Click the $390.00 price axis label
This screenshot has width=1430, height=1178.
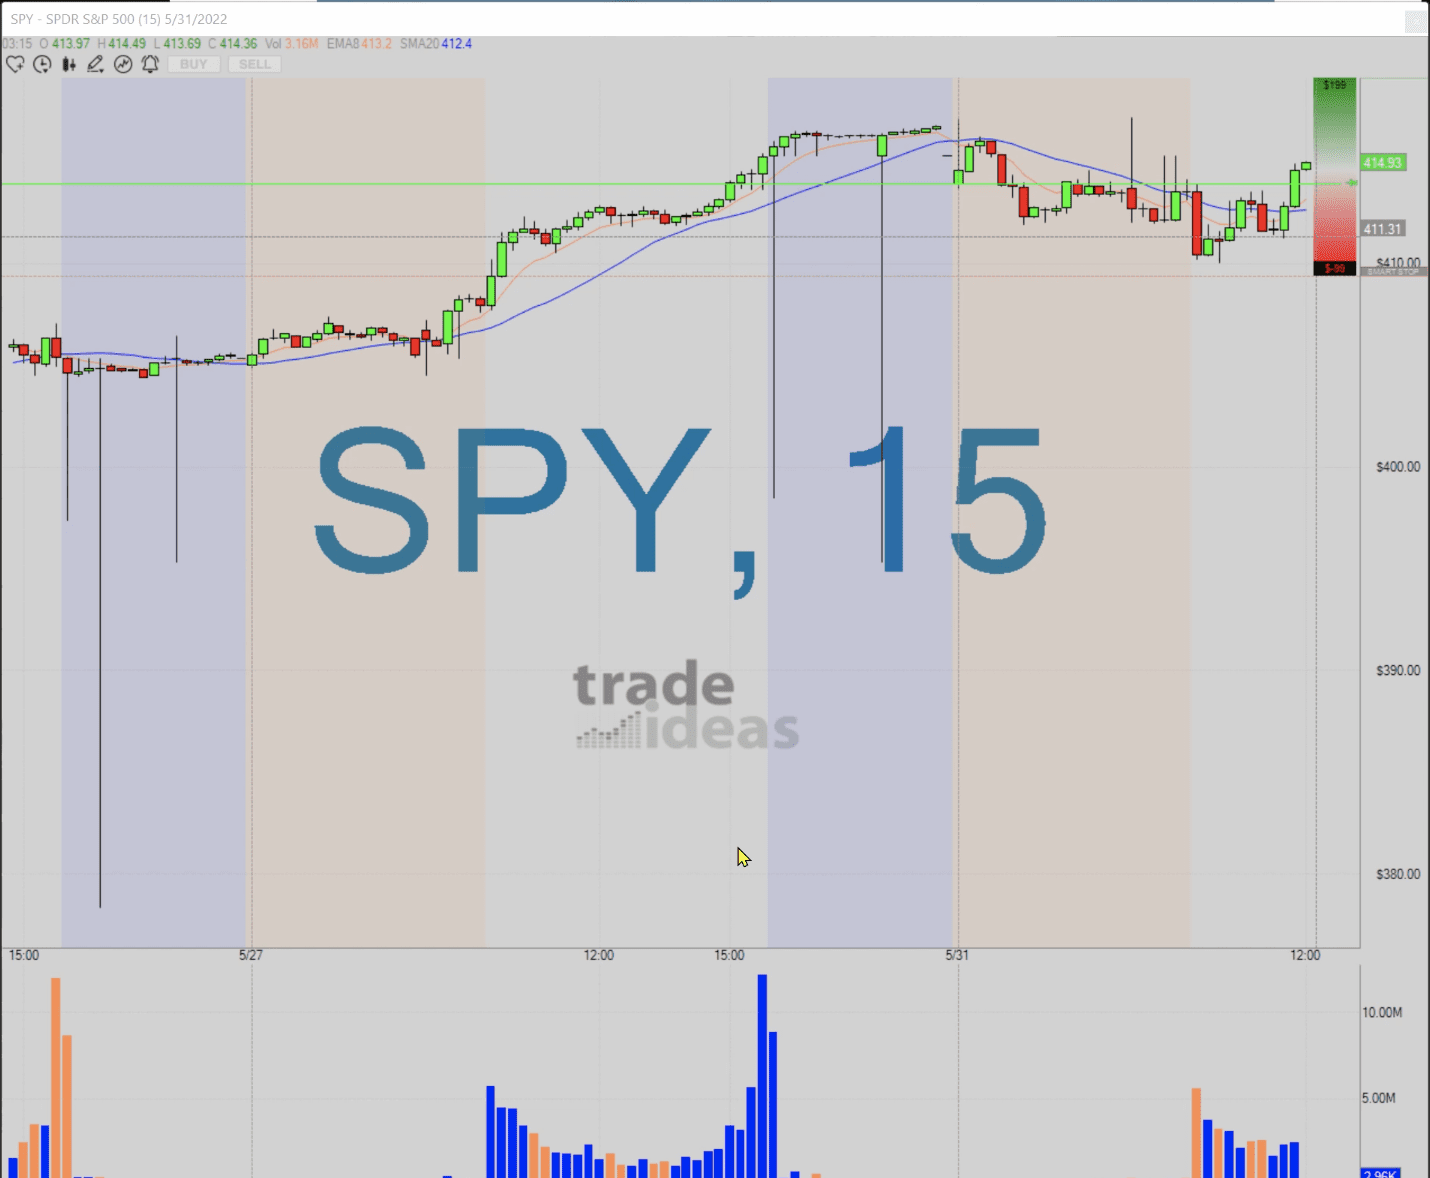pos(1398,670)
